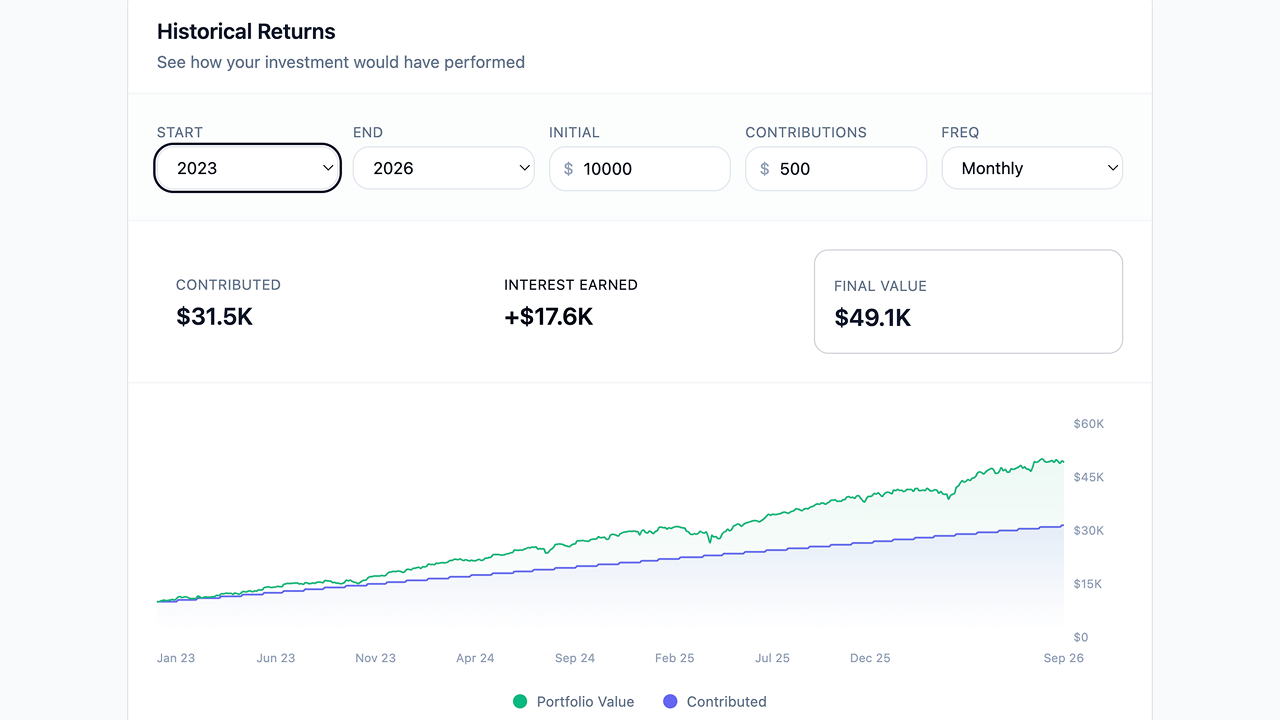Click the green Portfolio Value legend dot
This screenshot has width=1280, height=720.
[520, 702]
